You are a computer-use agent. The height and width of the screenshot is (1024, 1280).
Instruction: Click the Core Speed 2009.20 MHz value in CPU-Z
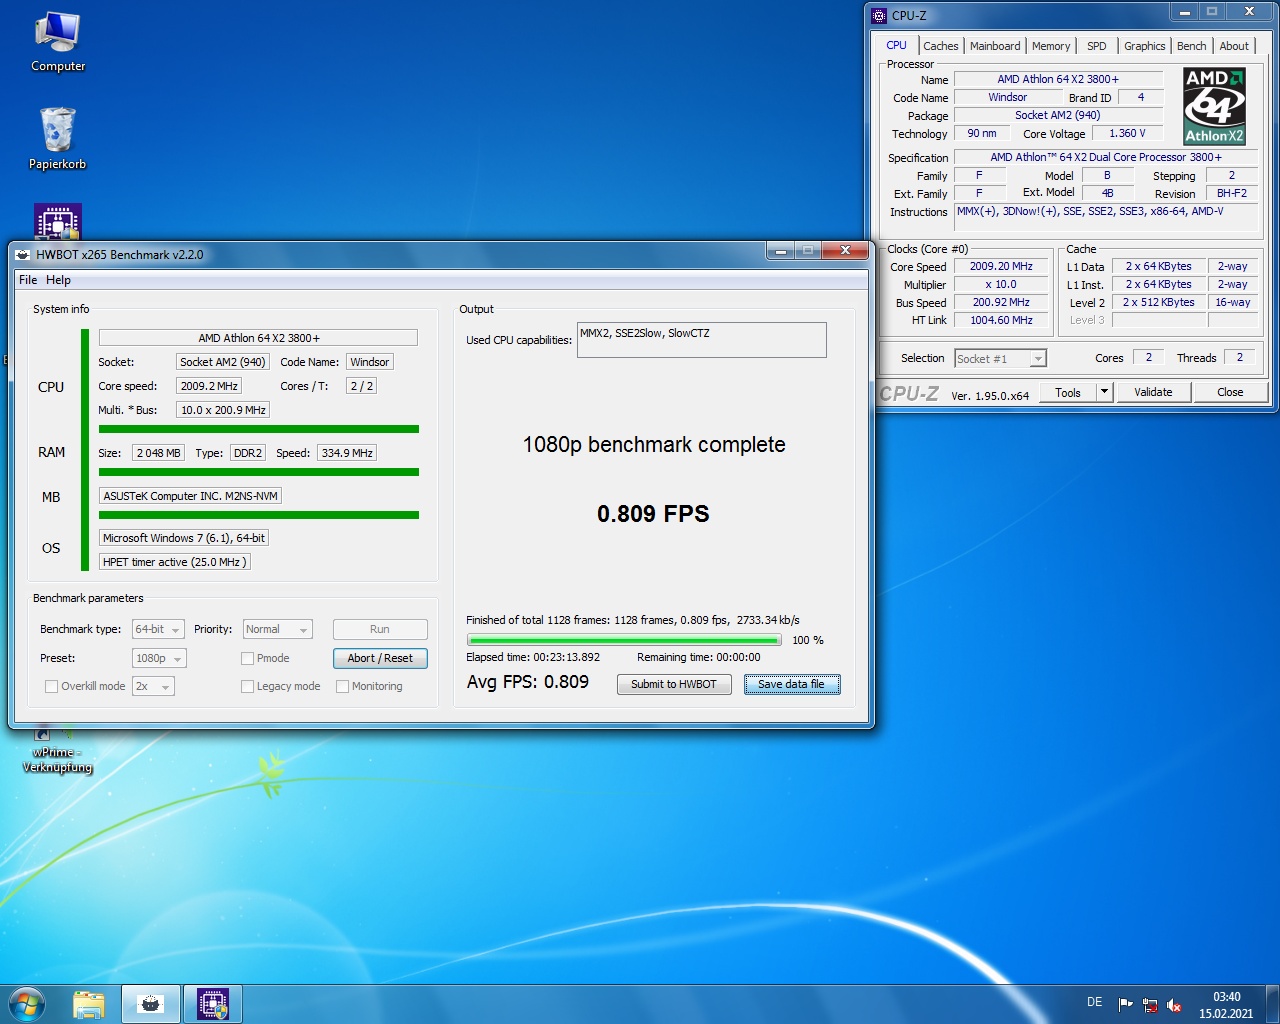click(1001, 267)
